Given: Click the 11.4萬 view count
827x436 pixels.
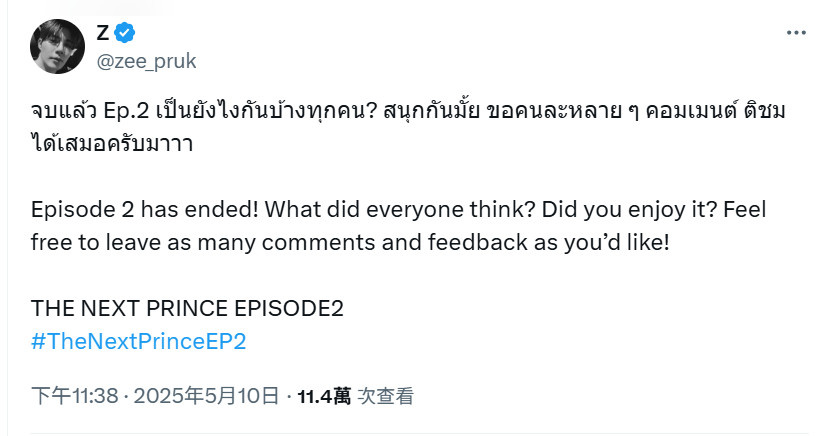Looking at the screenshot, I should click(x=324, y=396).
